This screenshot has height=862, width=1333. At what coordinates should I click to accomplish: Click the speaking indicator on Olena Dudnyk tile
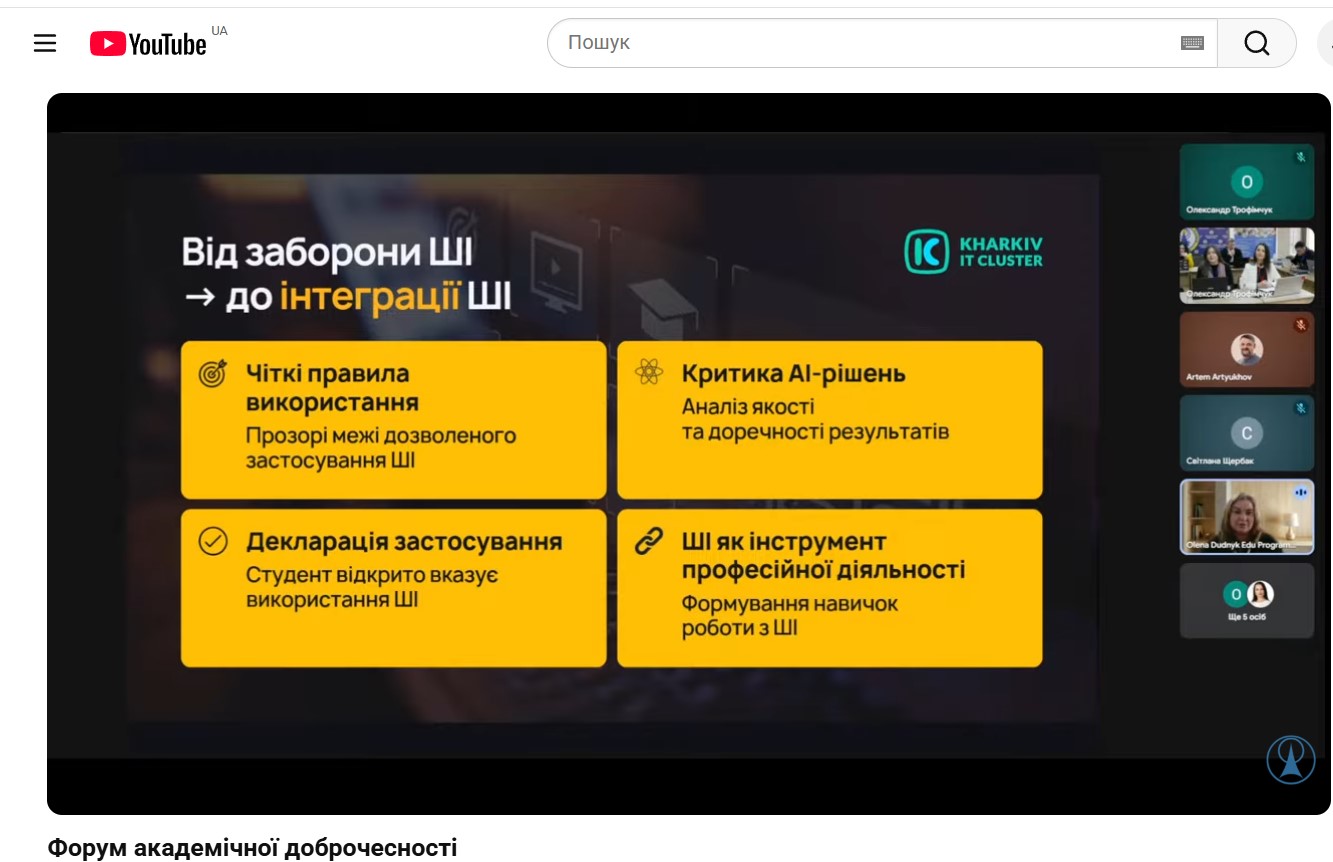coord(1300,492)
